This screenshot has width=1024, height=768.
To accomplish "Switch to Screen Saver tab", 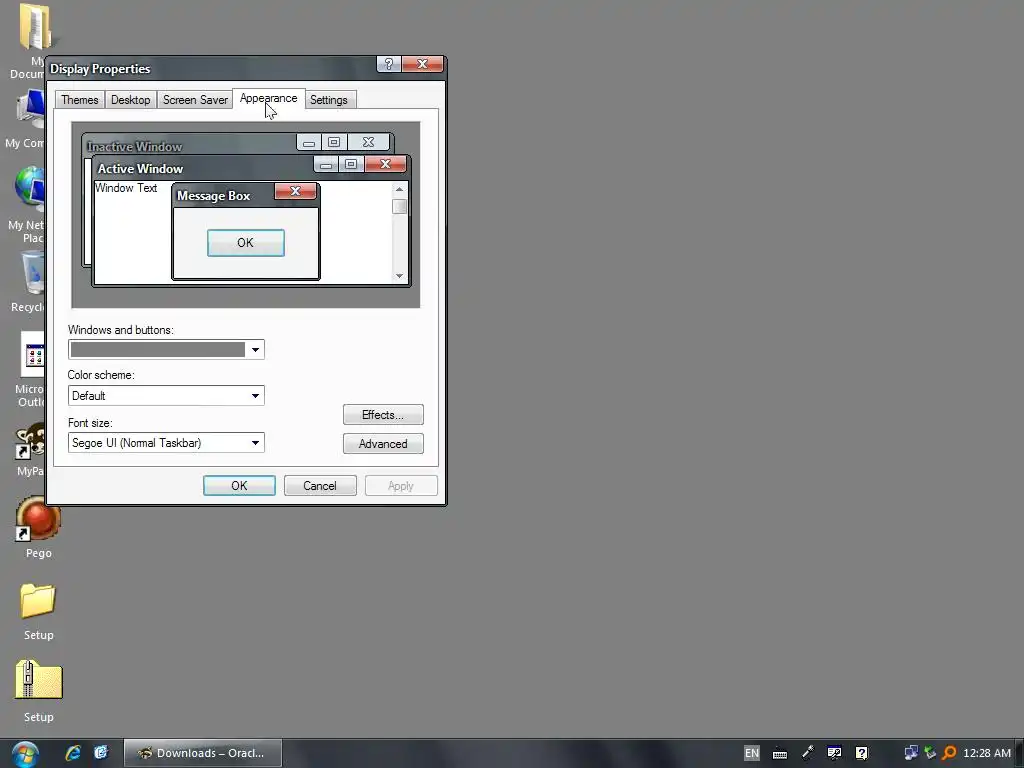I will [x=195, y=100].
